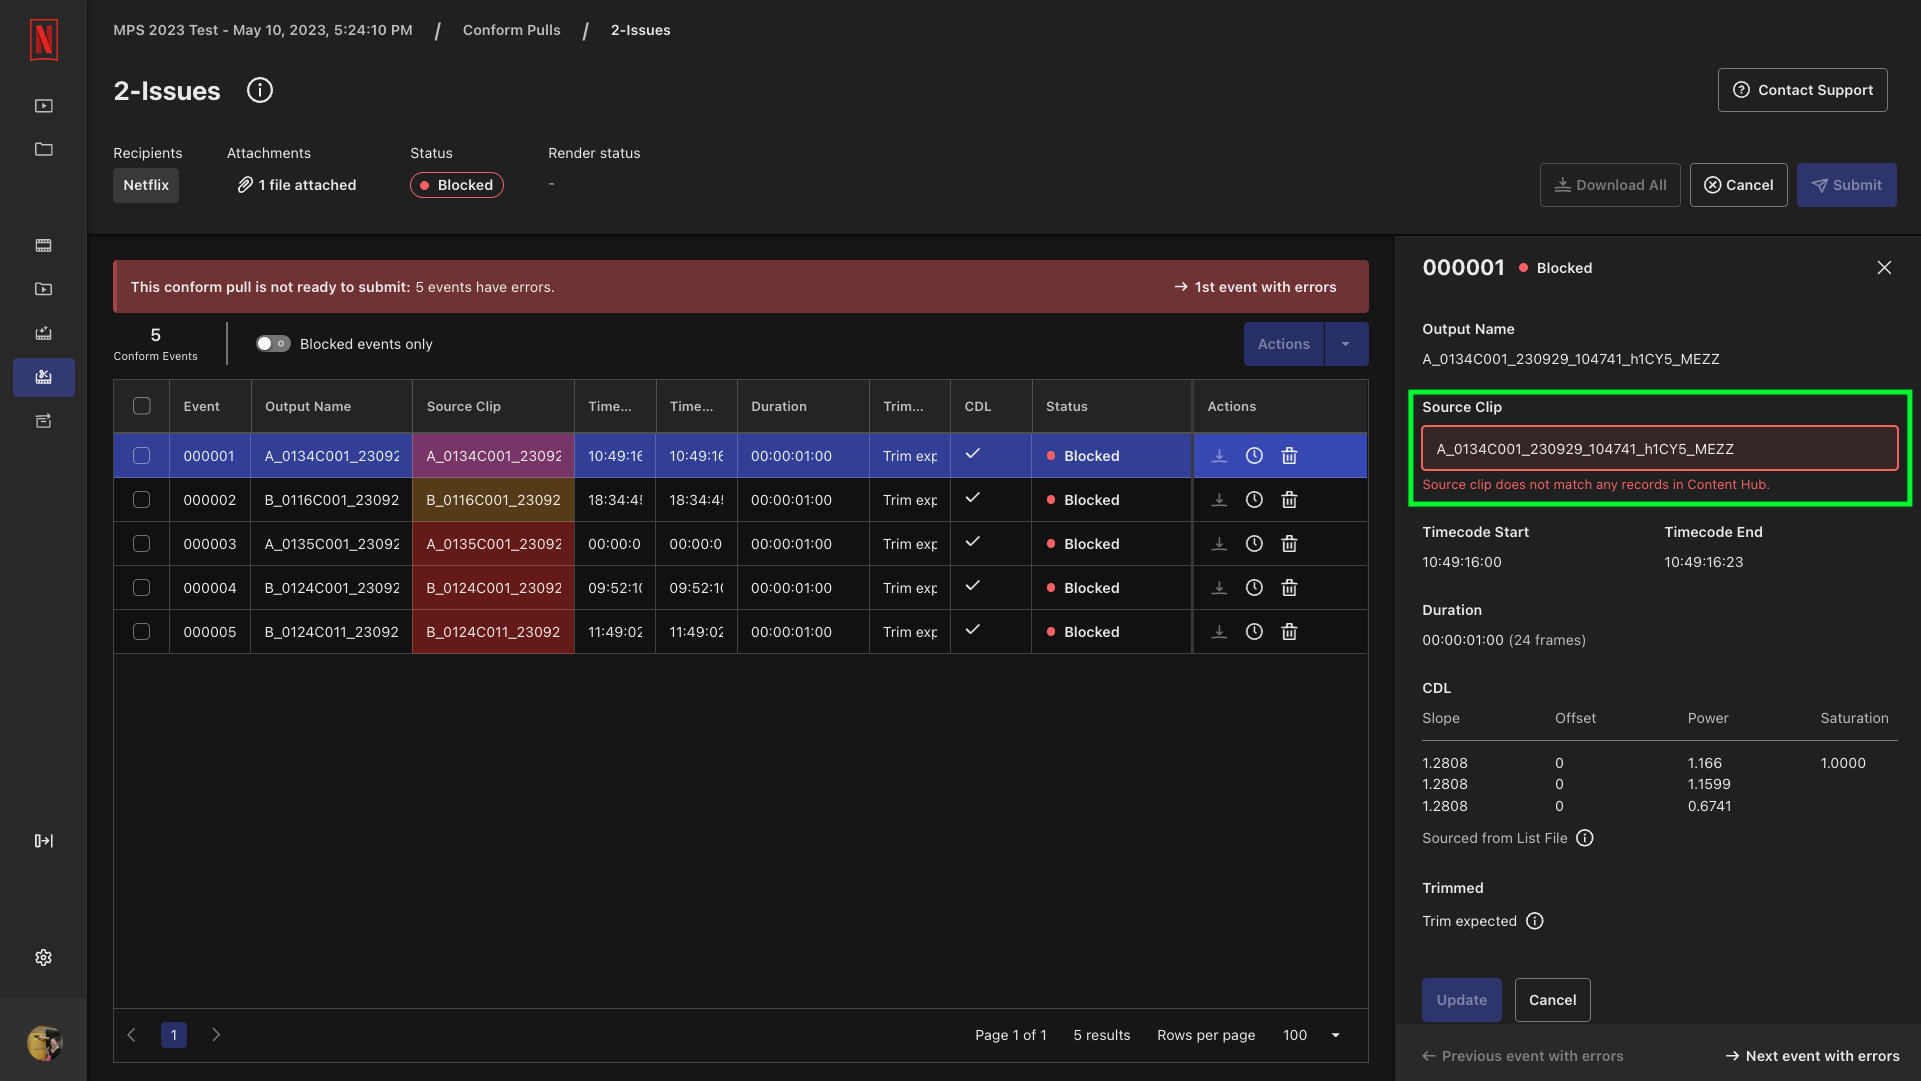Viewport: 1921px width, 1081px height.
Task: Click Source Clip cell of event 000005
Action: (494, 632)
